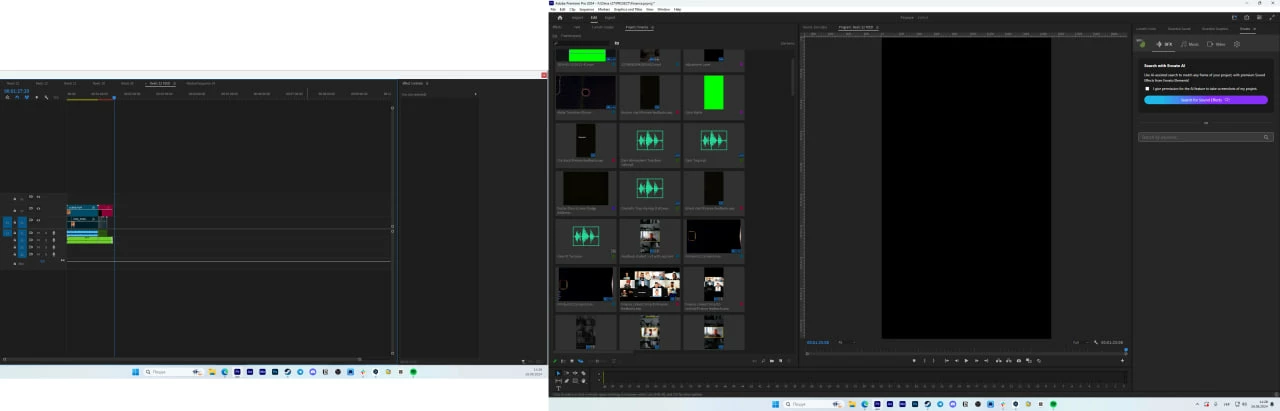Mute the first audio track
Image resolution: width=1280 pixels, height=411 pixels.
click(x=38, y=233)
